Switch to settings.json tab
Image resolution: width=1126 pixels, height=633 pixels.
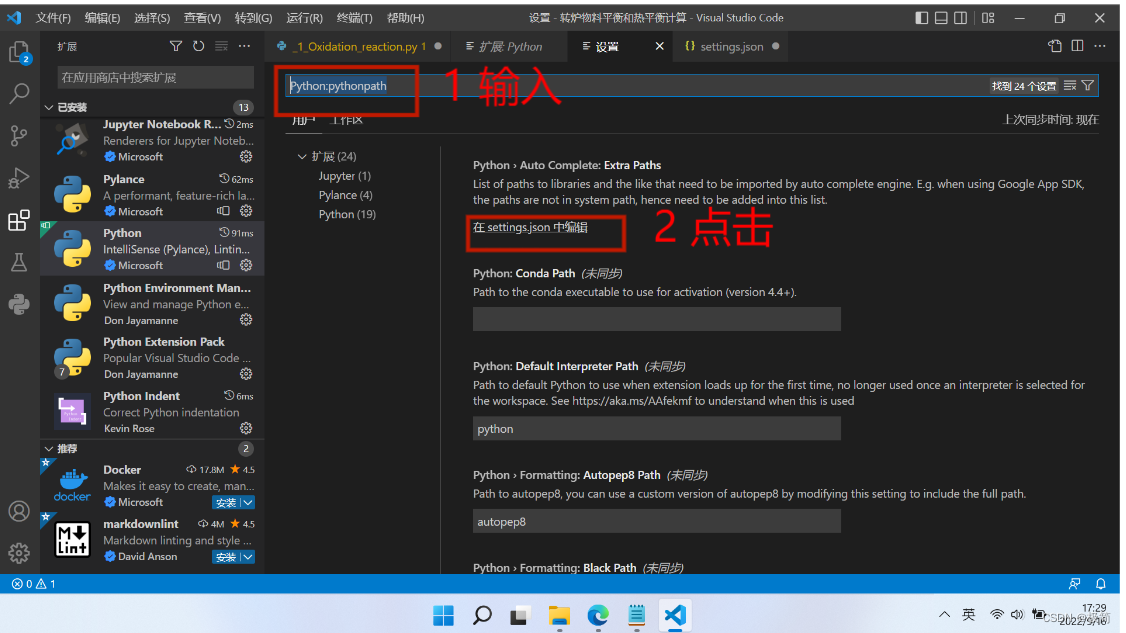(731, 46)
